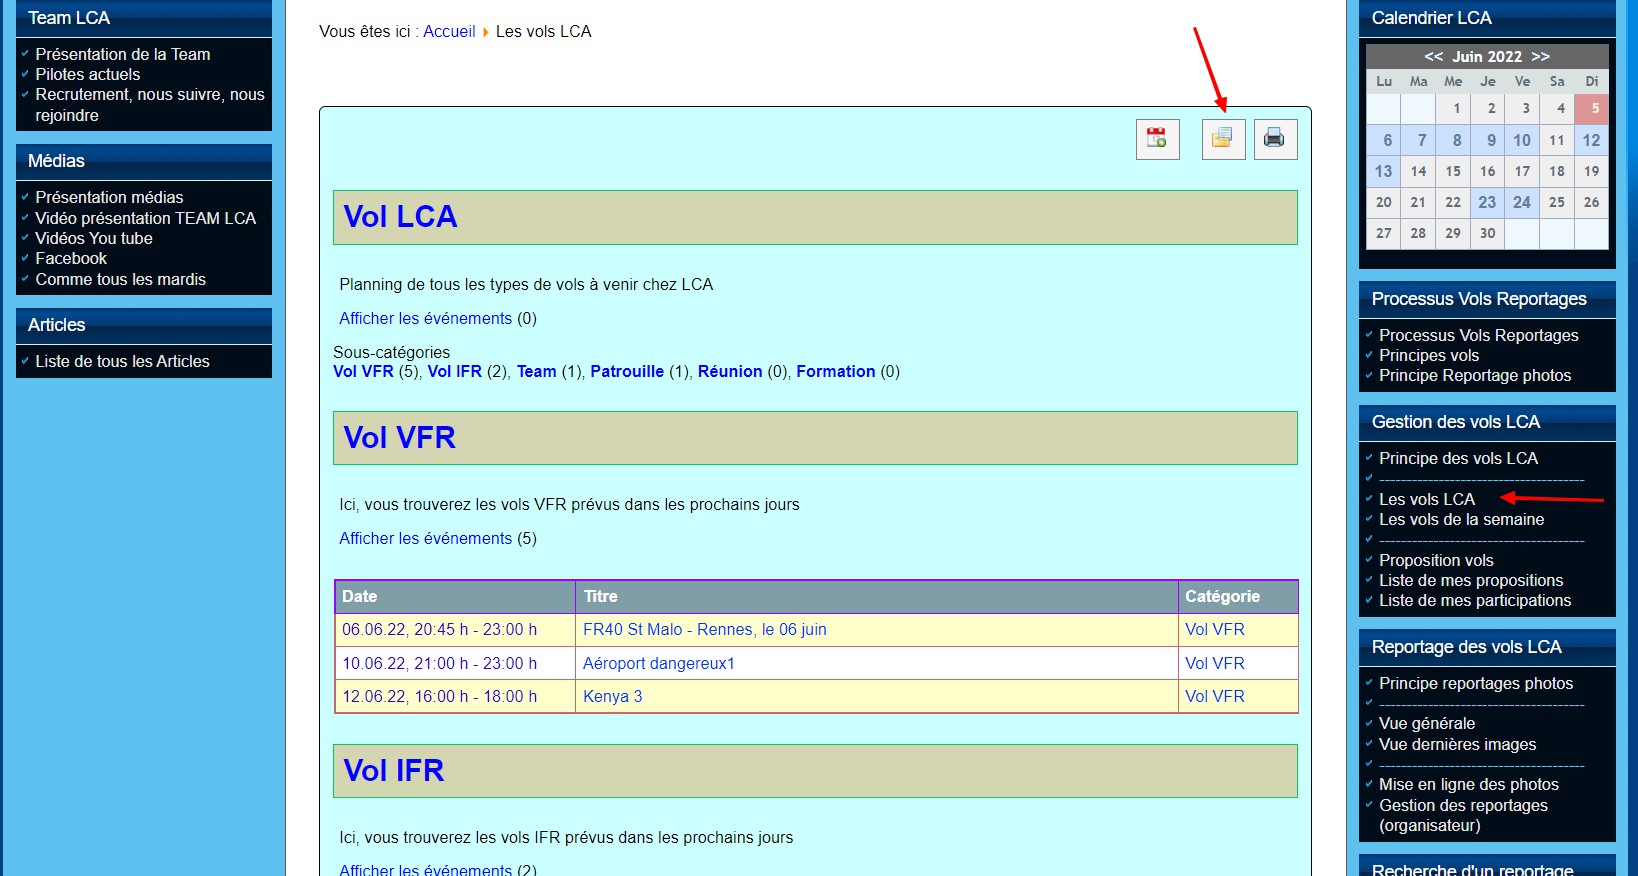Open the Vol IFR sub-category link
The height and width of the screenshot is (876, 1638).
click(454, 372)
